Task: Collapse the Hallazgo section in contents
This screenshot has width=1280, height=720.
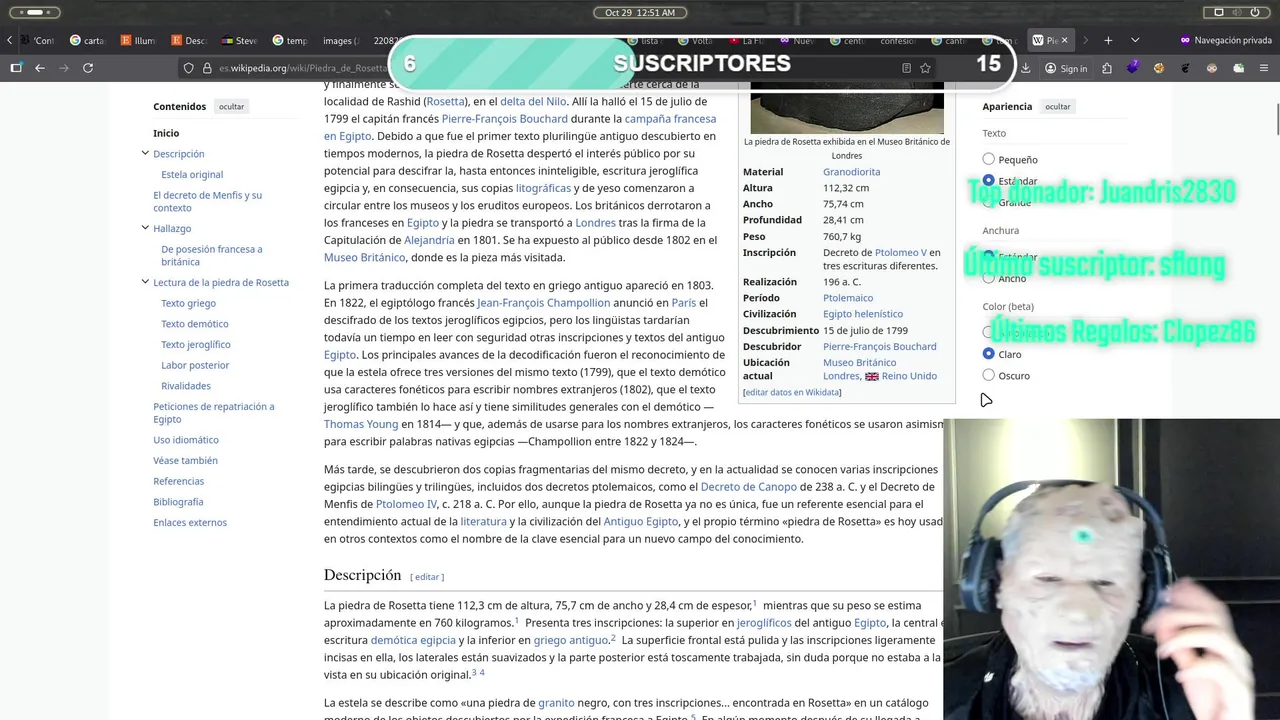Action: 145,228
